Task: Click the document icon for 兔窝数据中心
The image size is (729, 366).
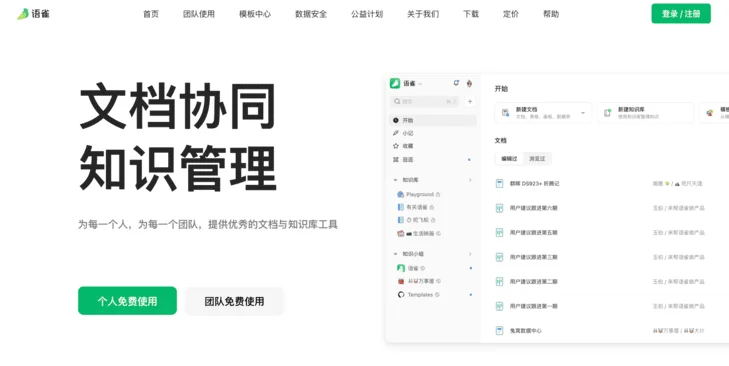Action: click(499, 331)
